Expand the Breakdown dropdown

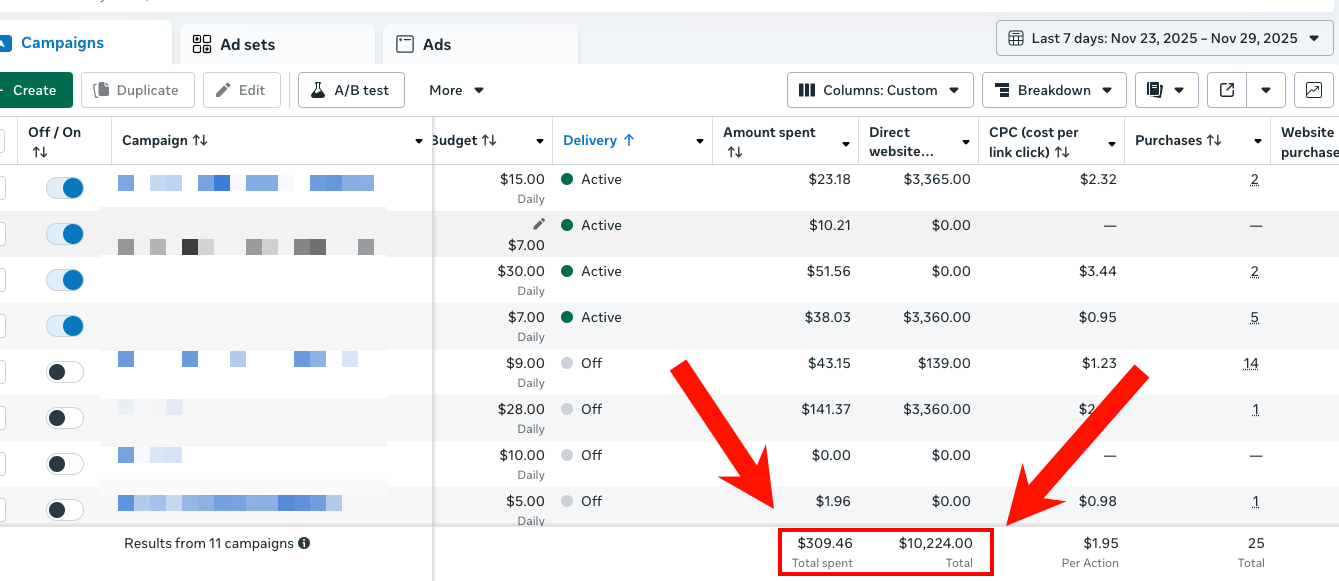[1054, 90]
